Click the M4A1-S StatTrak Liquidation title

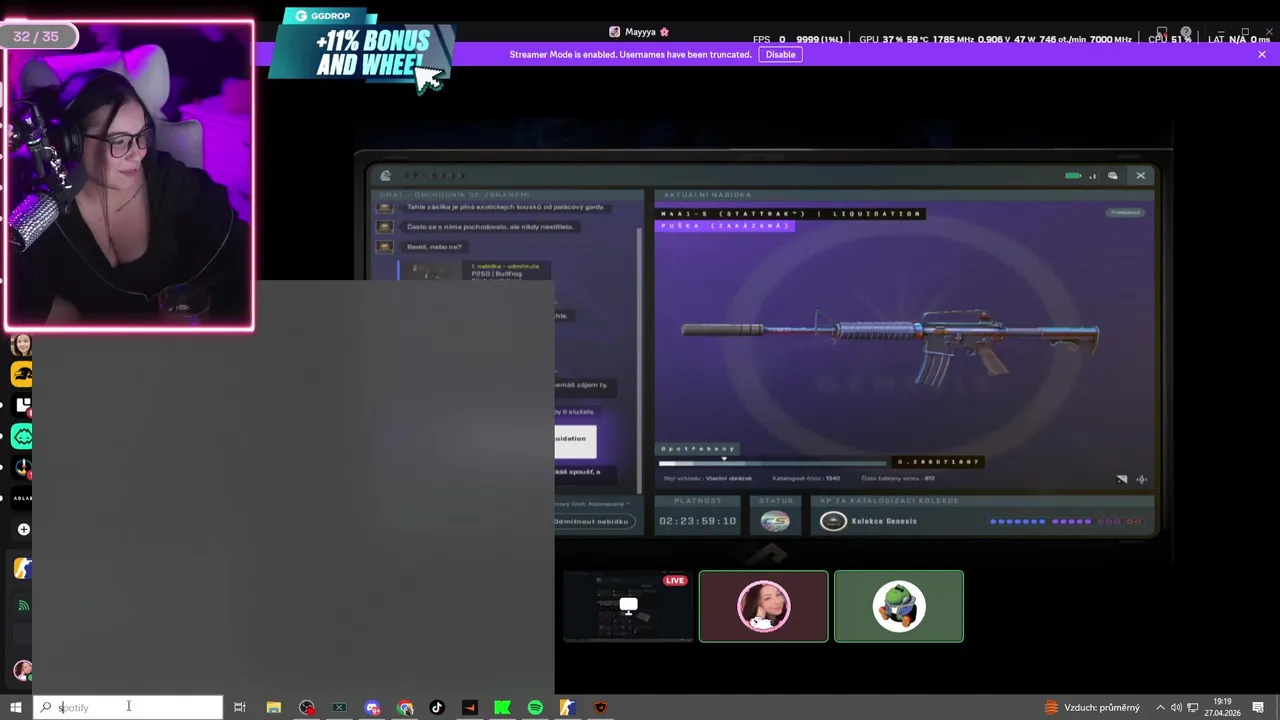coord(790,213)
